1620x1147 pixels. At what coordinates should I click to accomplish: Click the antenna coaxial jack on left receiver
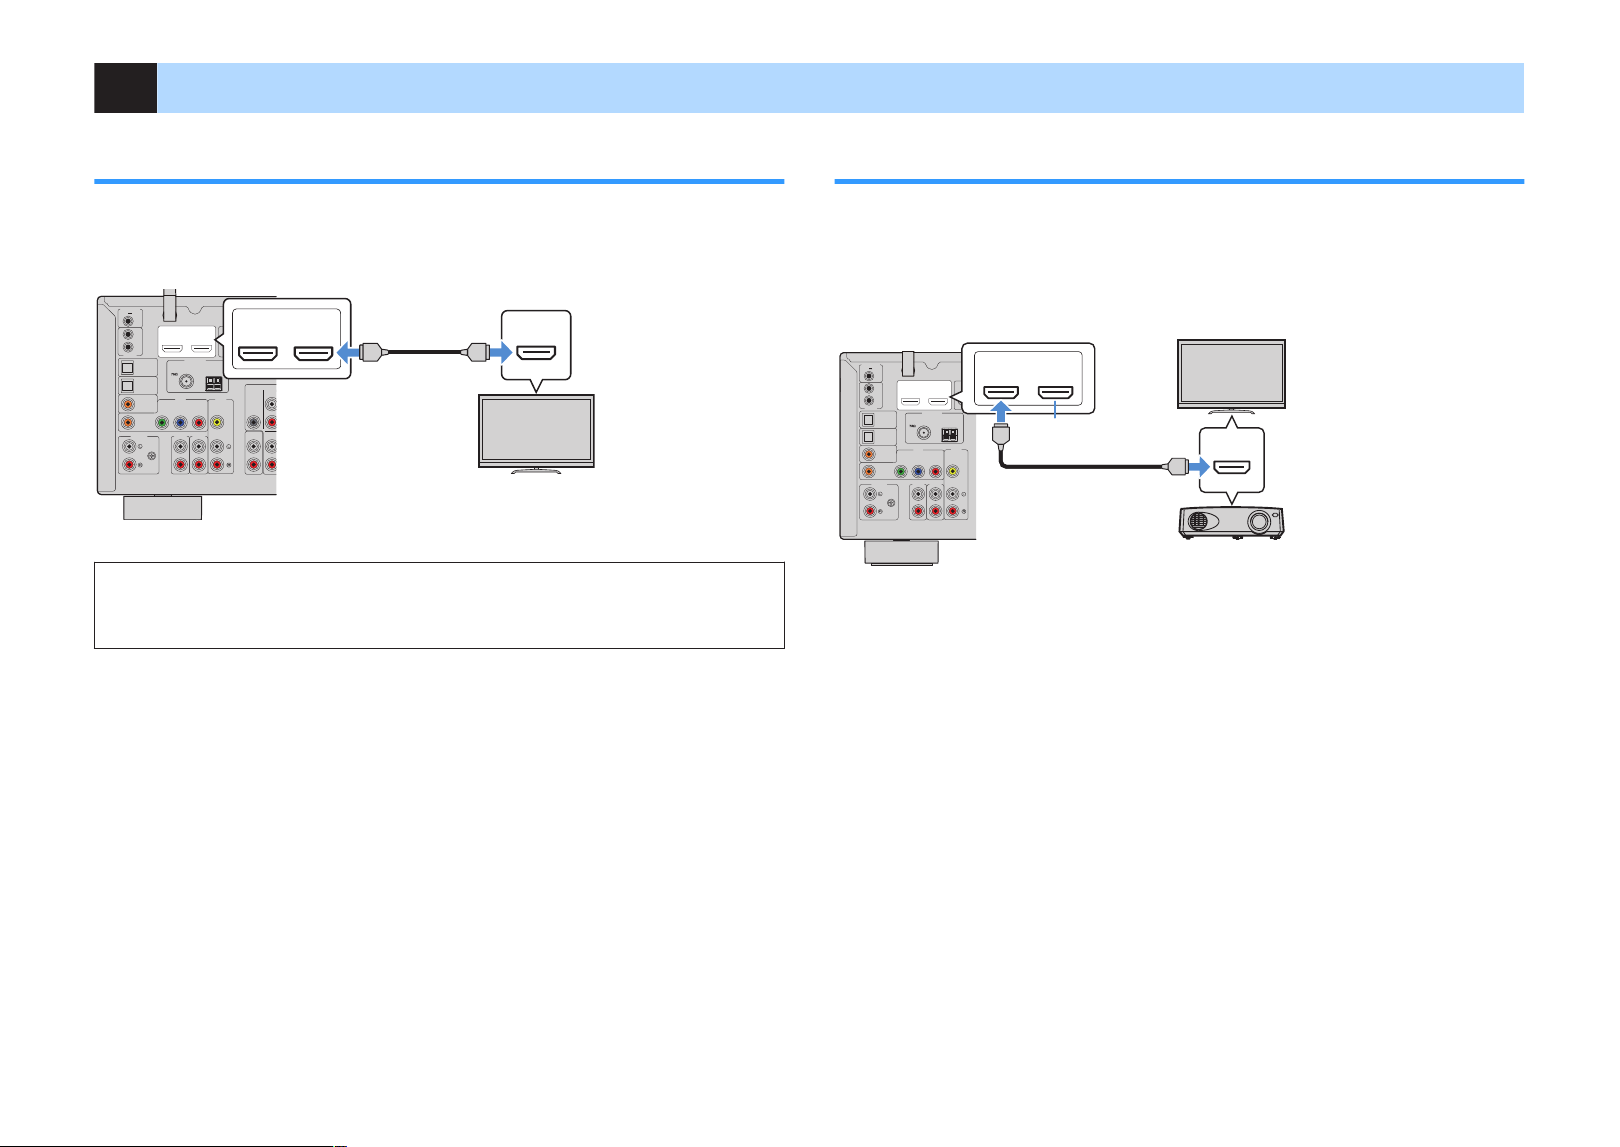[x=185, y=383]
